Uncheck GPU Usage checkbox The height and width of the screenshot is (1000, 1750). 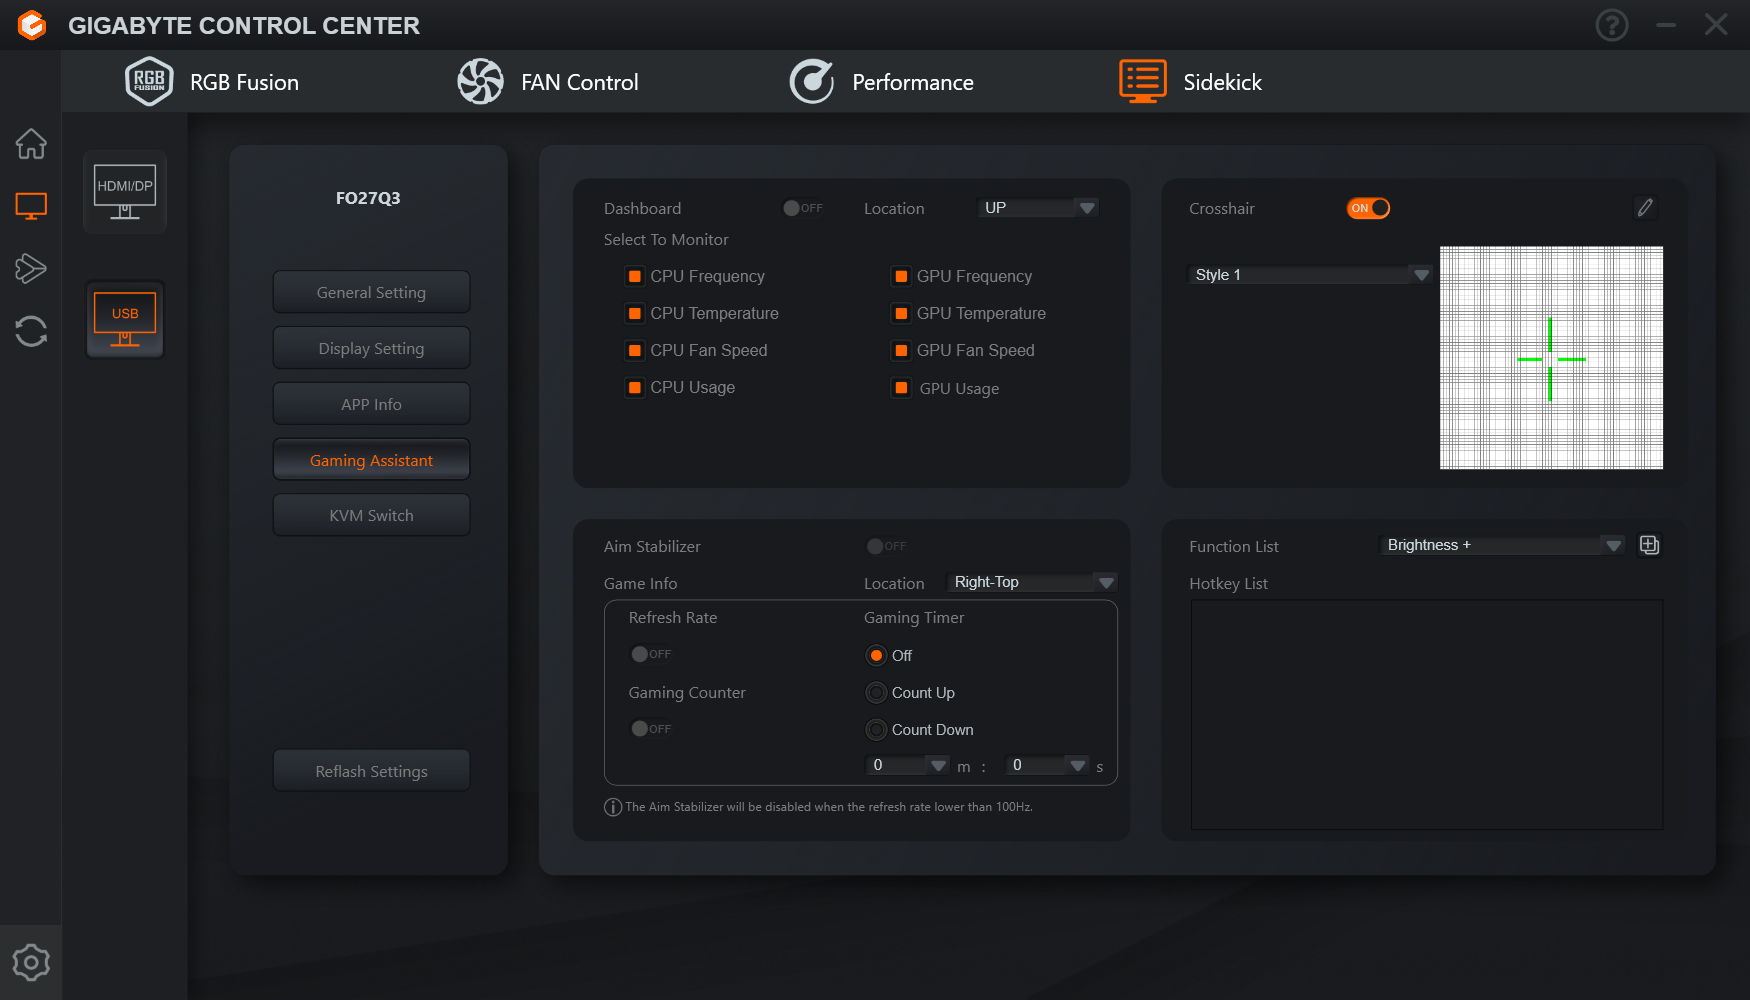pos(901,388)
